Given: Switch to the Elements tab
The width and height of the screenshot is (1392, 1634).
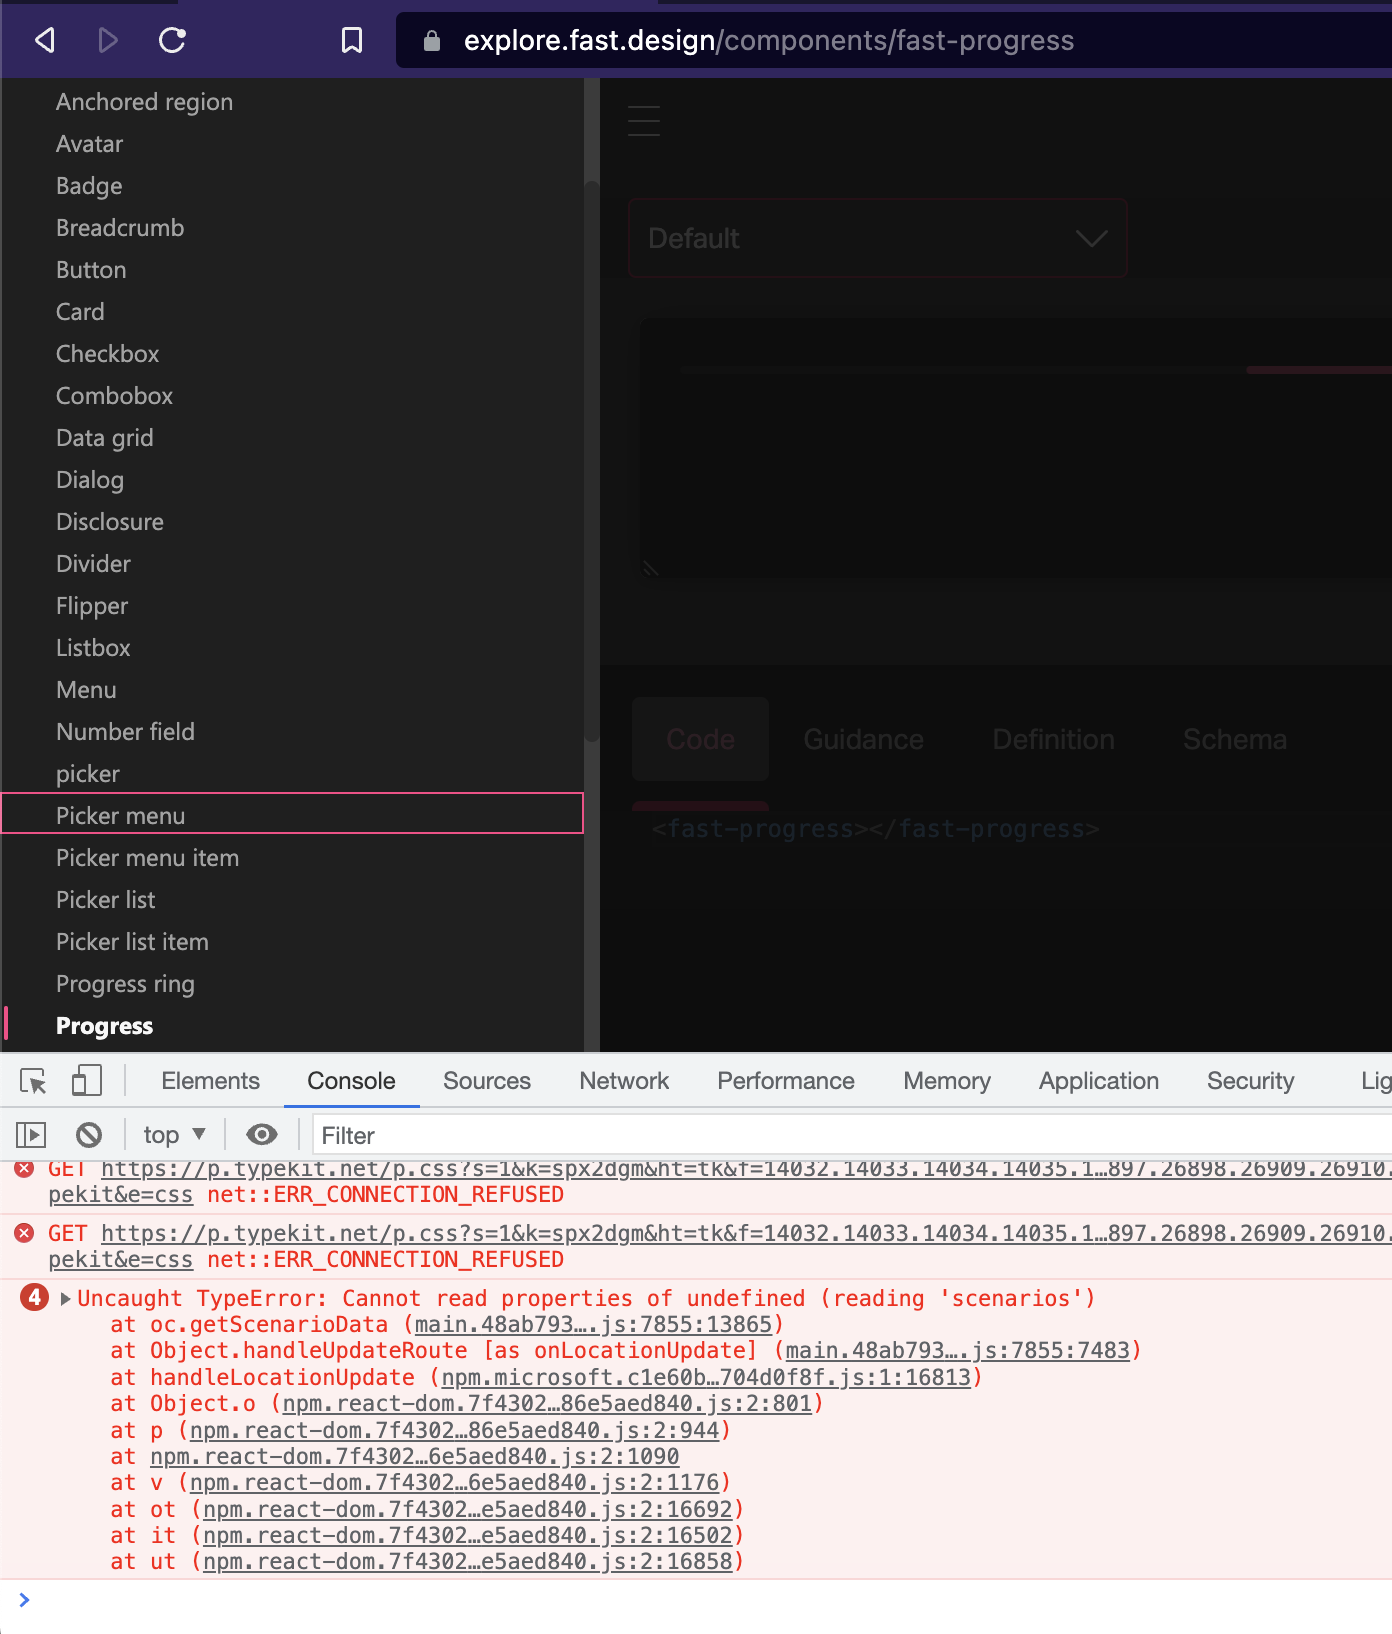Looking at the screenshot, I should [x=210, y=1081].
